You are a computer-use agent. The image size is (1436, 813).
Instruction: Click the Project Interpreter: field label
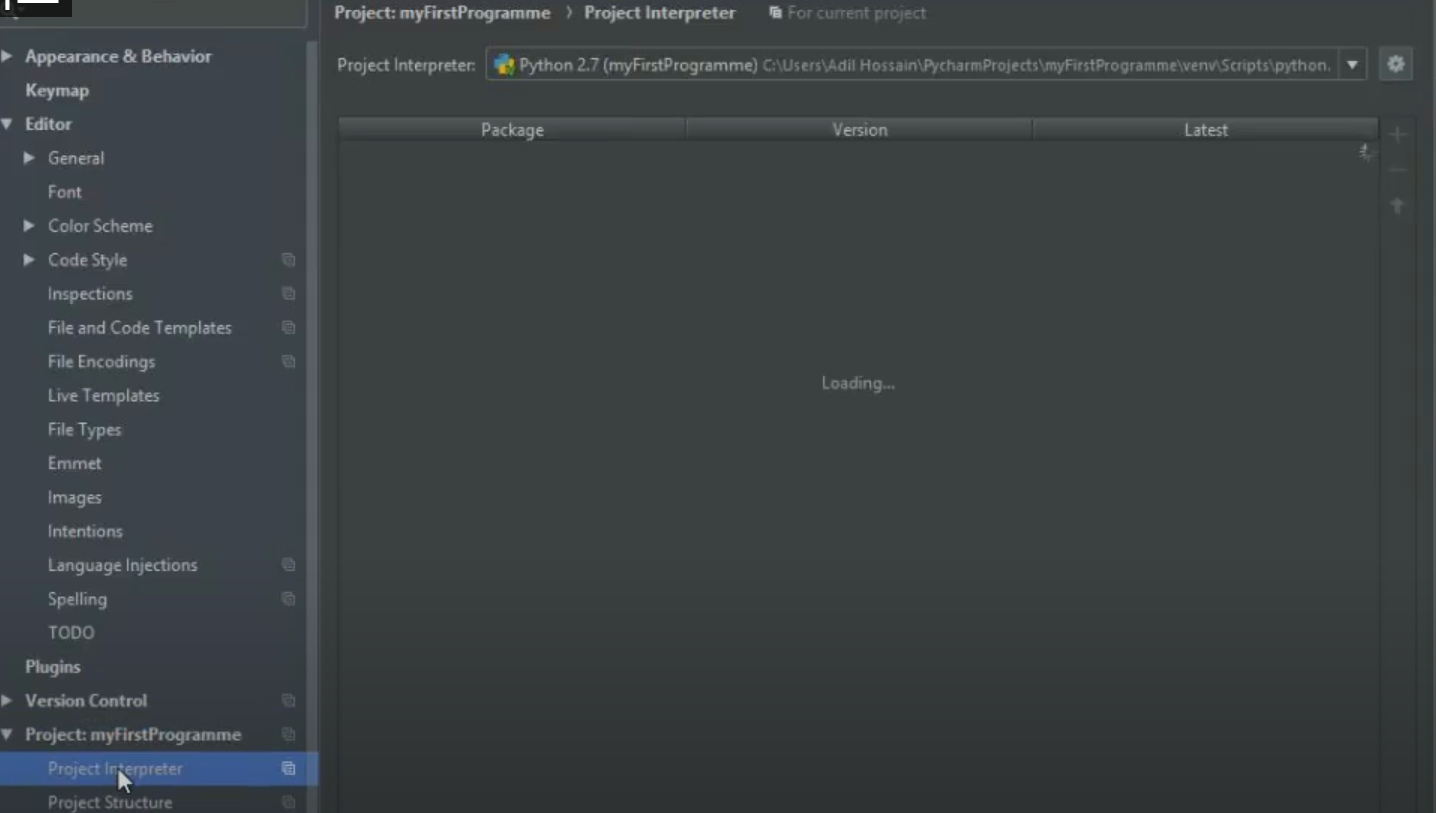point(406,65)
